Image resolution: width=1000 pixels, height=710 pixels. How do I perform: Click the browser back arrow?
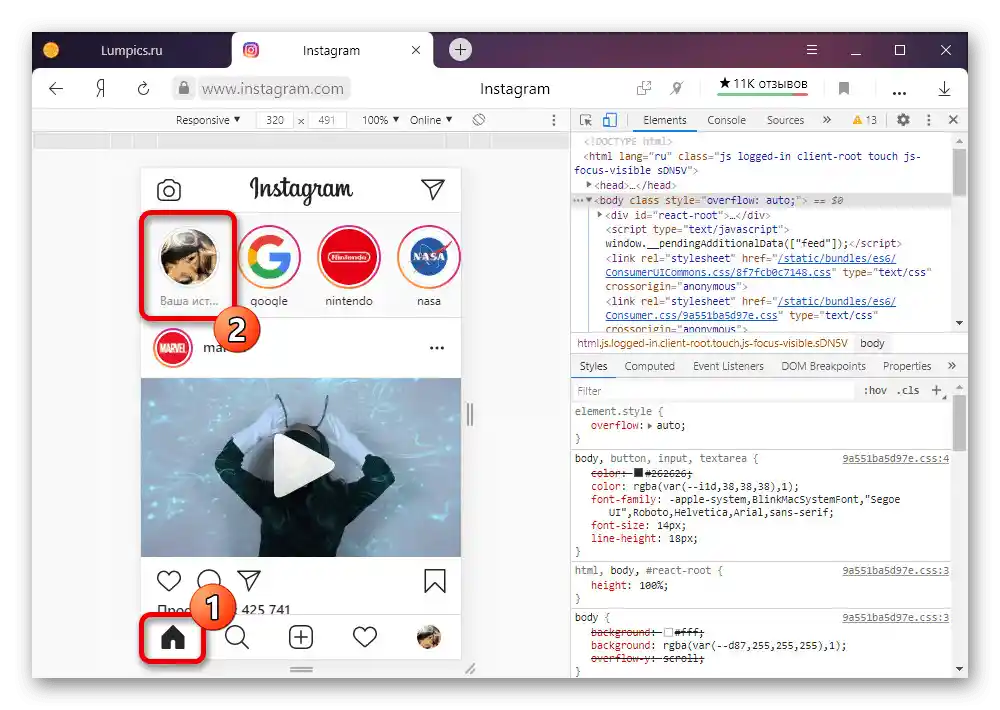56,89
